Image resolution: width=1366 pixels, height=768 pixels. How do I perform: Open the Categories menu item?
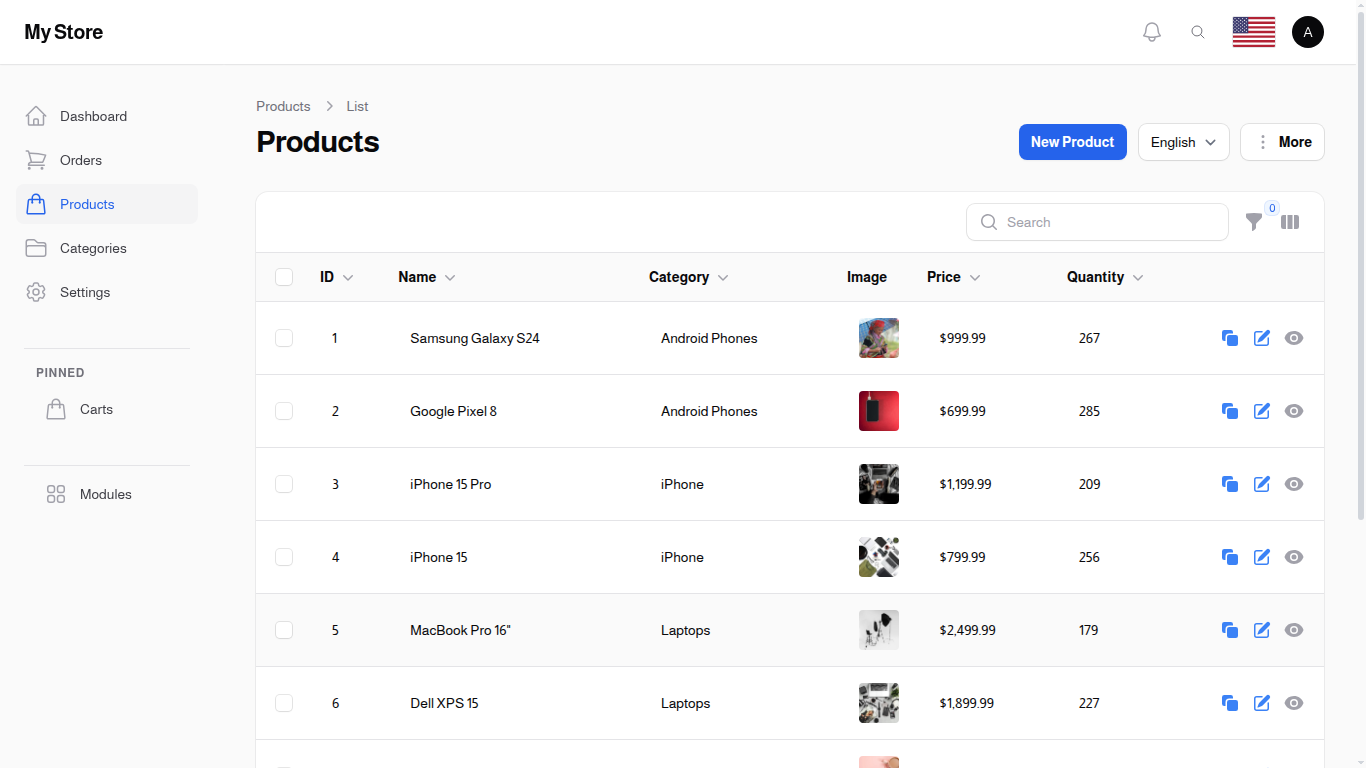tap(93, 248)
